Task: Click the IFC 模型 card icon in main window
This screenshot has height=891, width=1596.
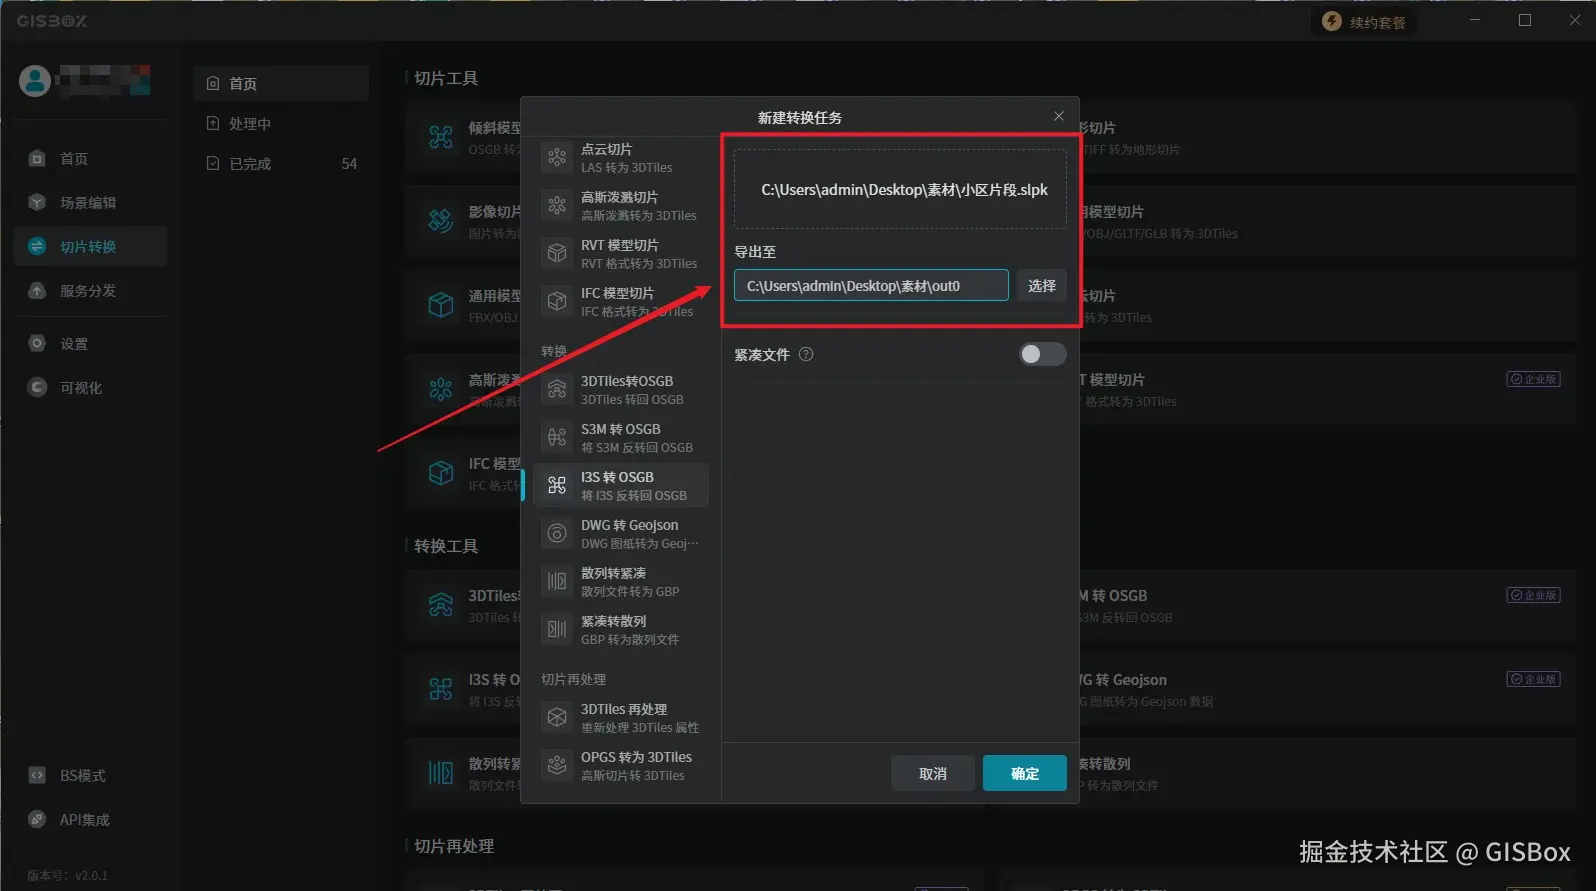Action: (441, 473)
